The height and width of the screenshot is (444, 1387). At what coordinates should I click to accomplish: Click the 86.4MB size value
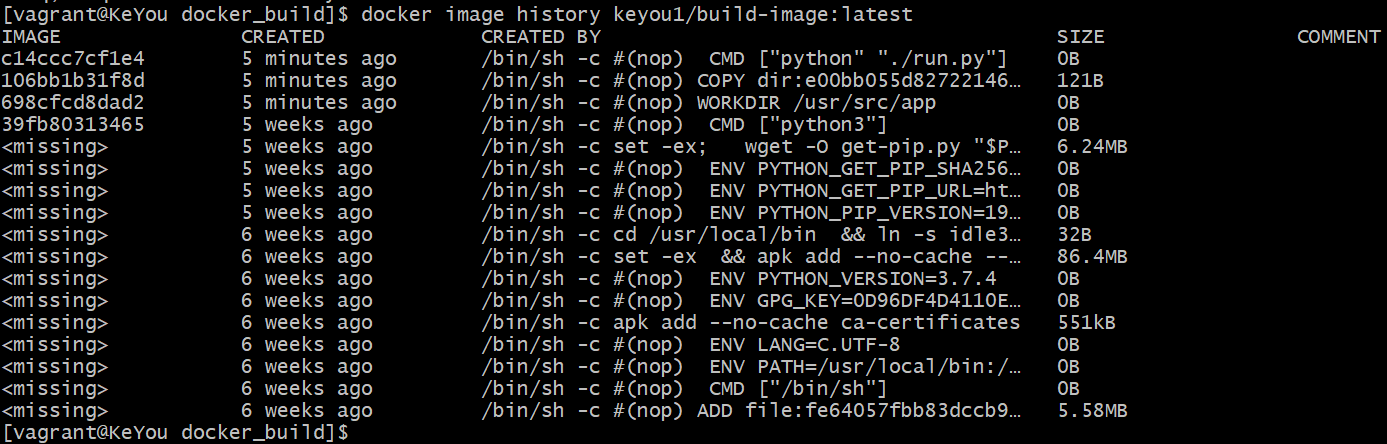[1092, 256]
